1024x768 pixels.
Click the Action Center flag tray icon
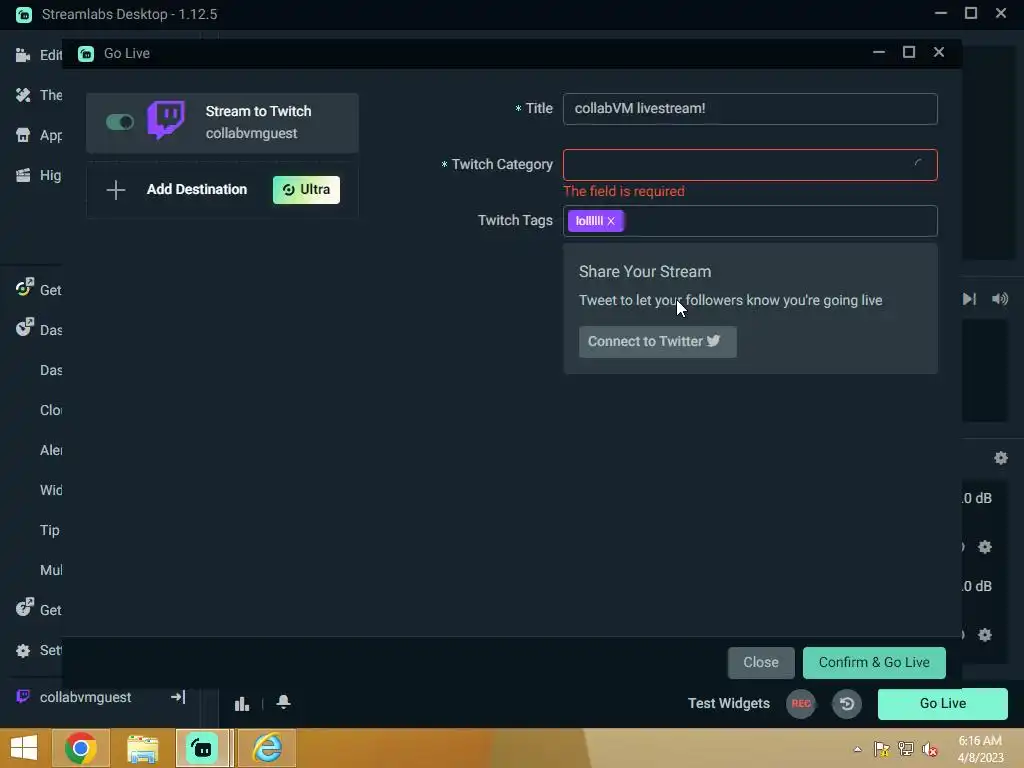pos(881,749)
